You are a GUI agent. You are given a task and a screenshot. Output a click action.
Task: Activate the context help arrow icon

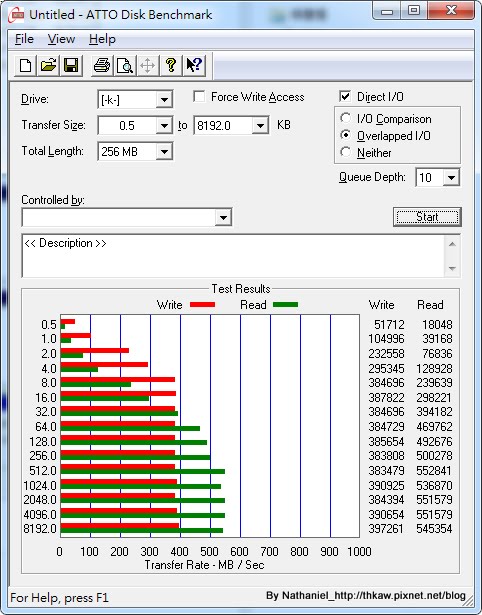pyautogui.click(x=194, y=65)
